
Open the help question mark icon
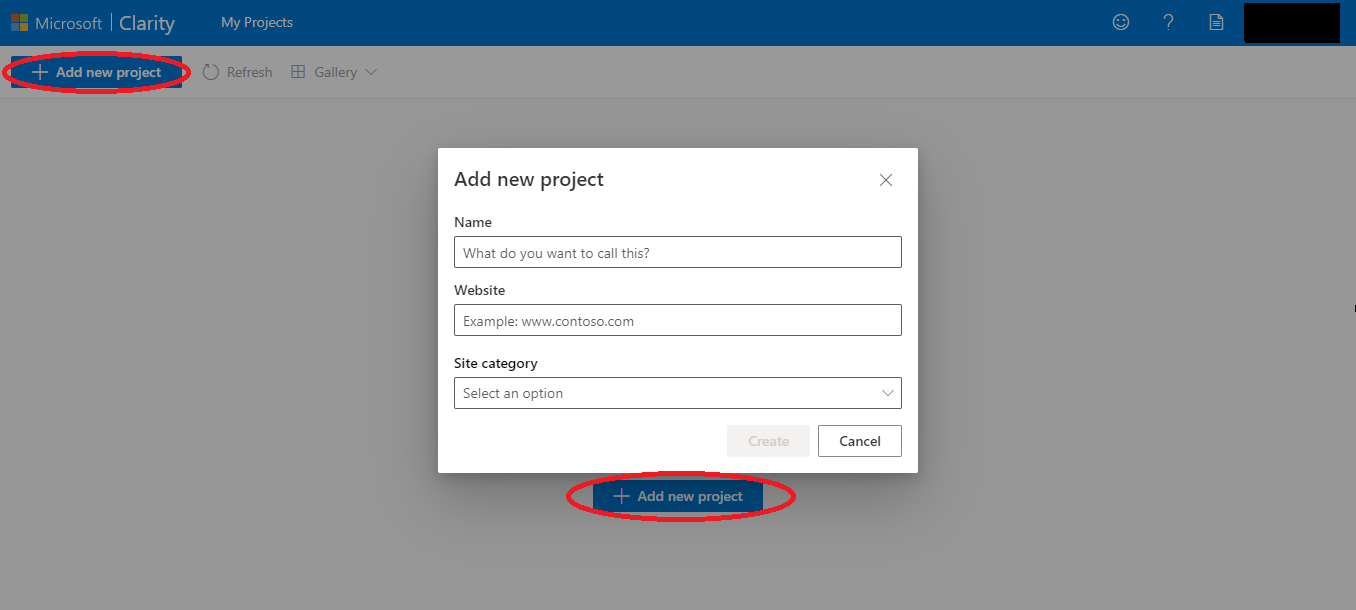click(1168, 22)
